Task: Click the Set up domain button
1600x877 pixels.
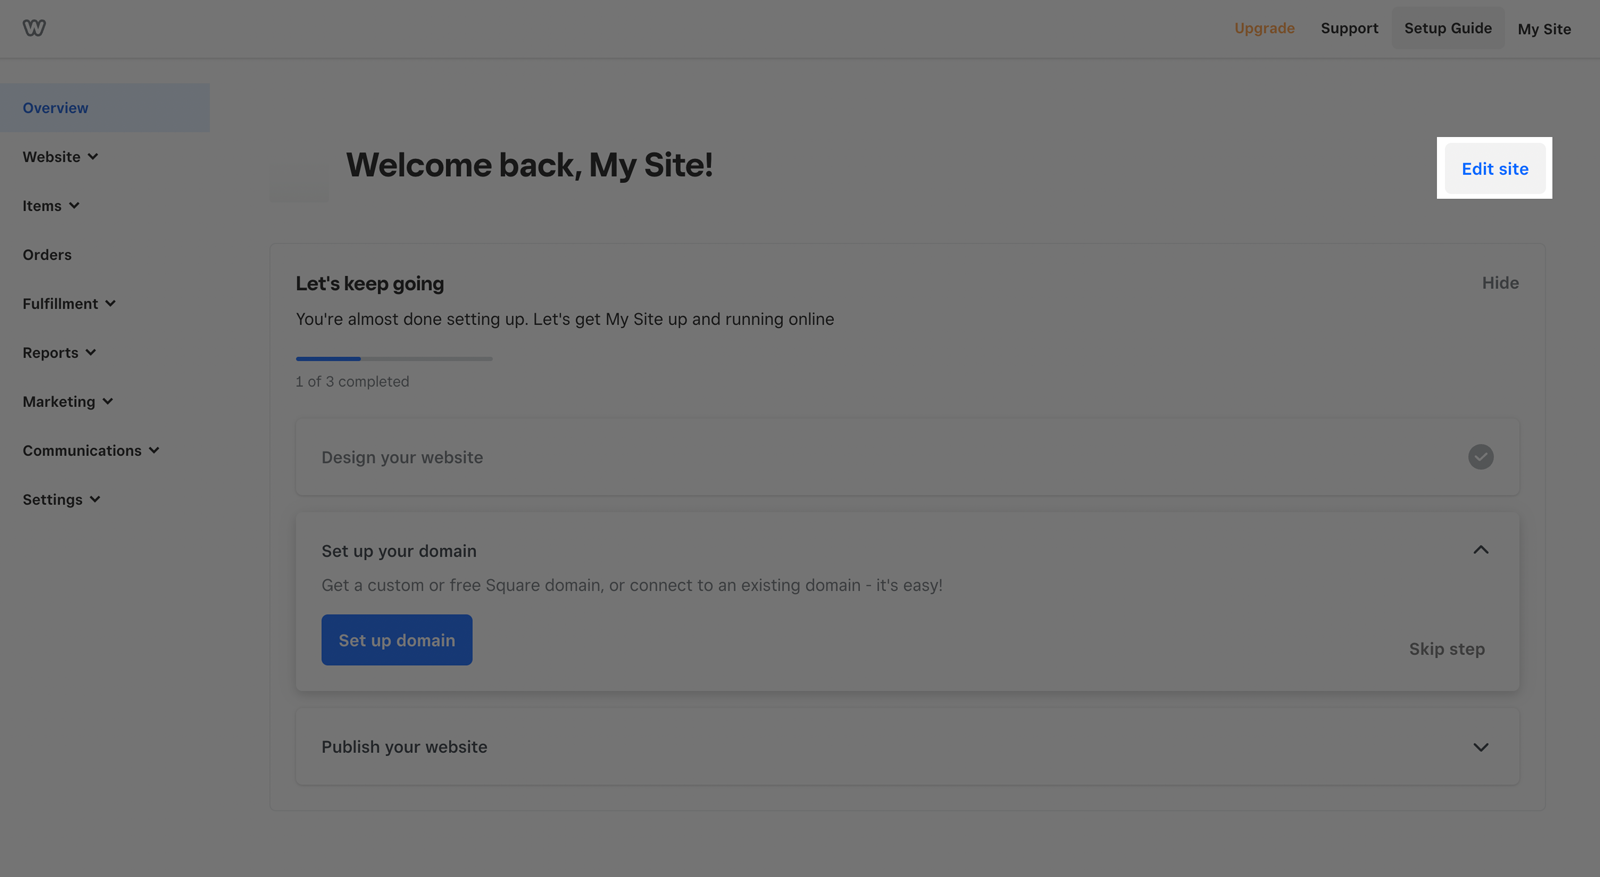Action: point(396,640)
